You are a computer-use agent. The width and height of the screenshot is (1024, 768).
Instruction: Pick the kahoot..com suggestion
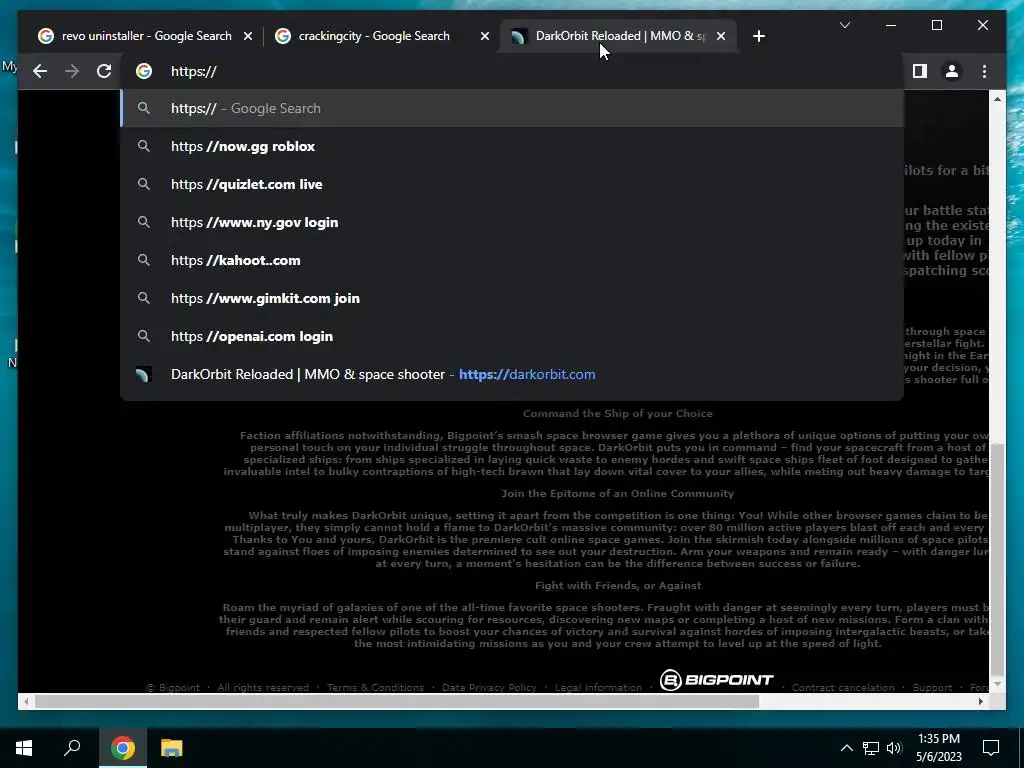513,260
